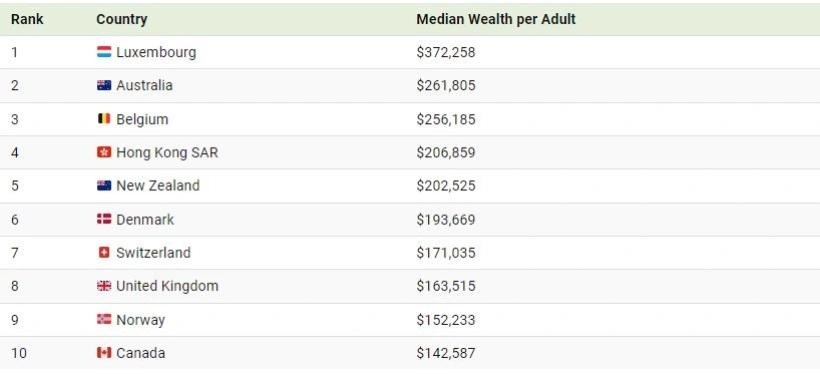Click the Australia flag icon

(104, 85)
